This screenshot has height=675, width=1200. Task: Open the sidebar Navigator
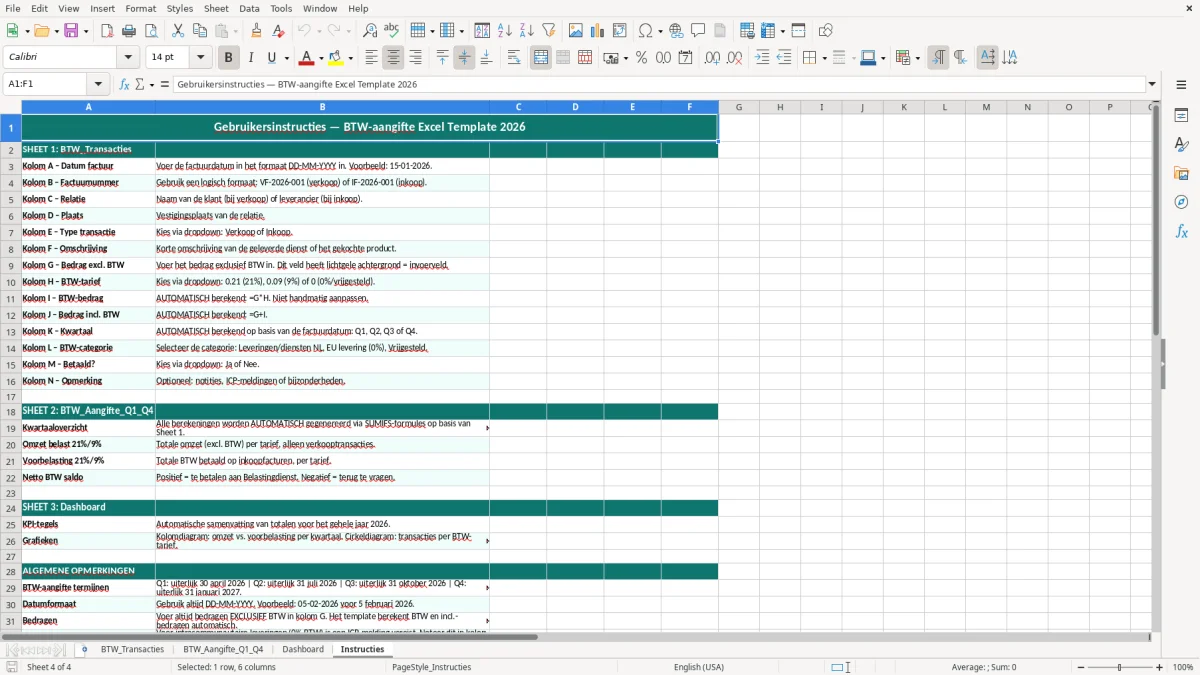(1181, 202)
